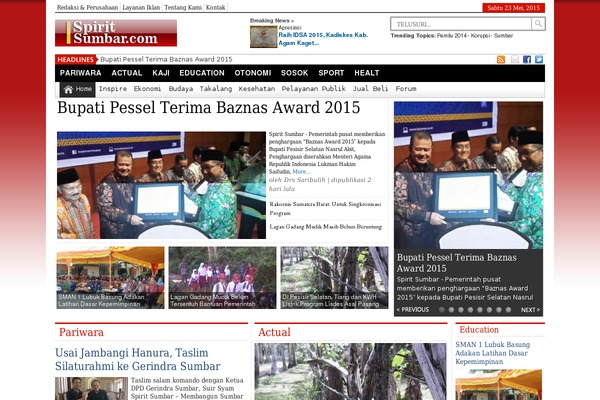The image size is (600, 400).
Task: Click the Spirit Sumbar.com logo
Action: point(116,33)
